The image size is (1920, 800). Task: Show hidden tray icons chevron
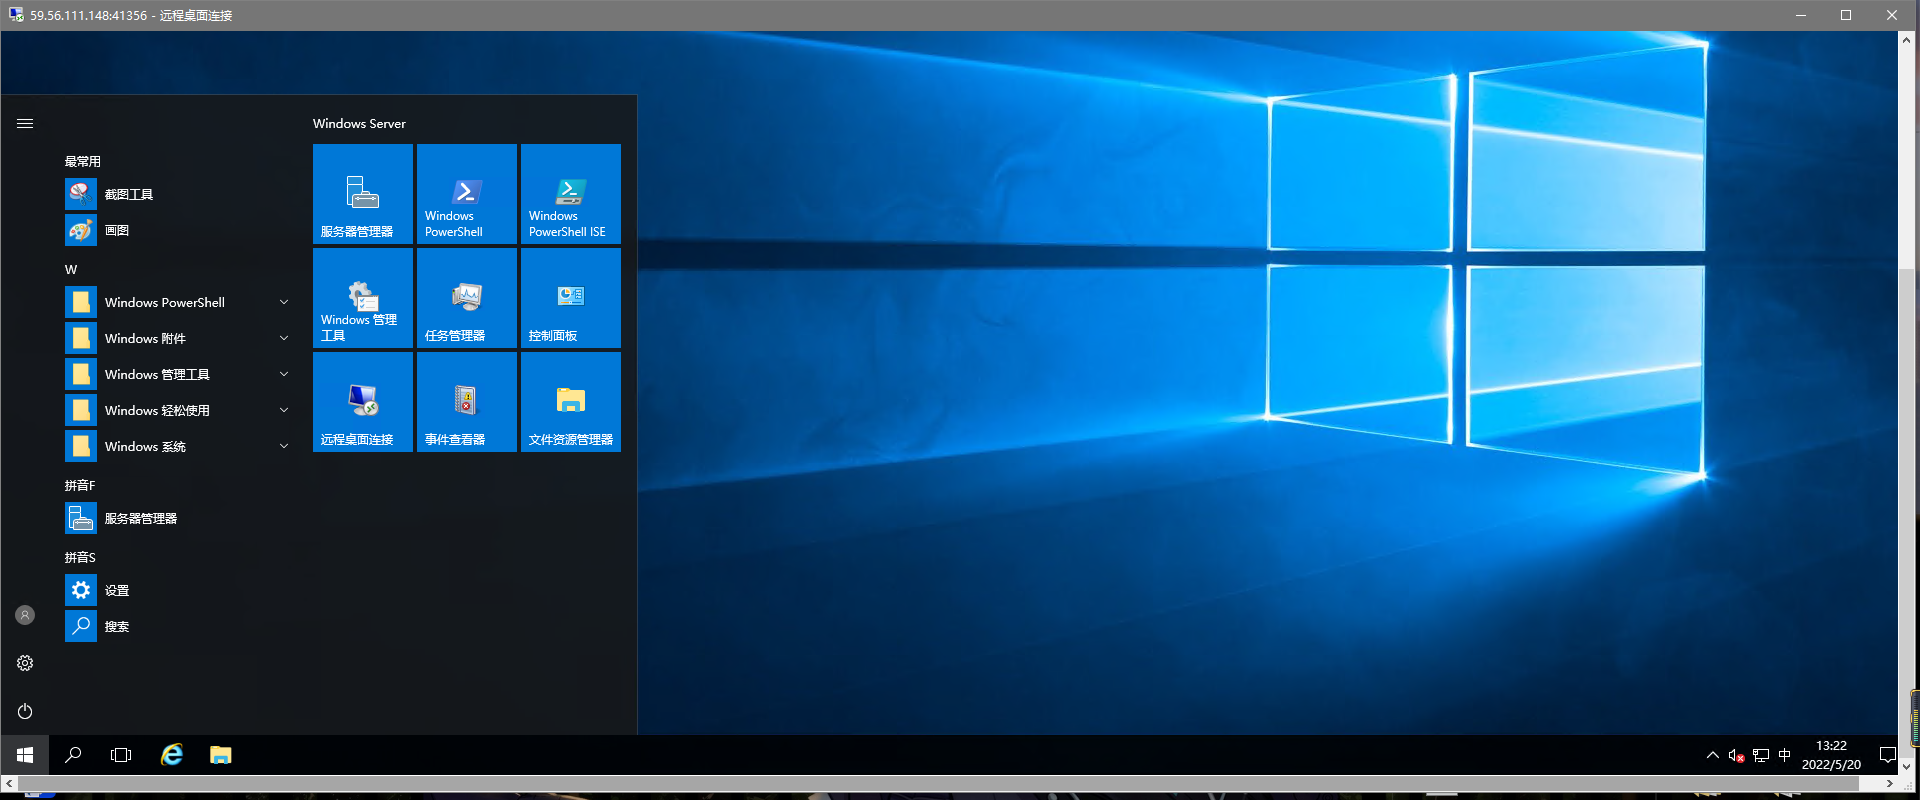pos(1712,755)
